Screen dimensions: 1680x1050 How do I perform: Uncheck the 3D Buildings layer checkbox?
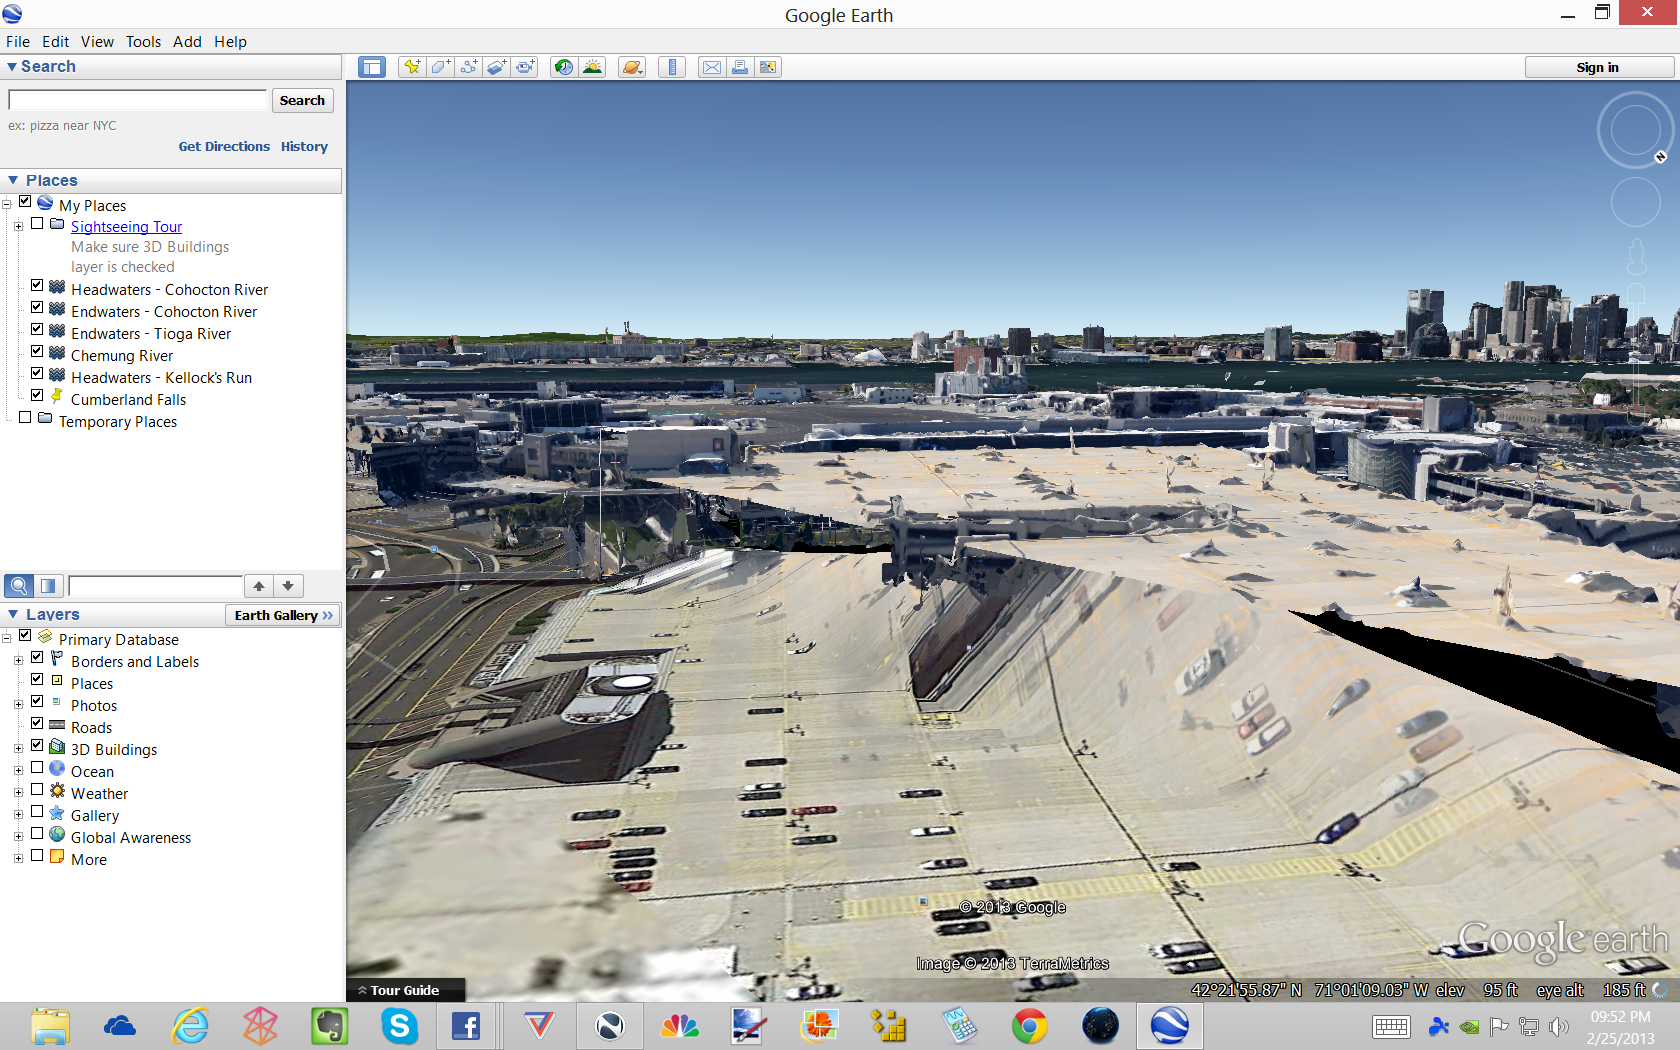point(37,746)
